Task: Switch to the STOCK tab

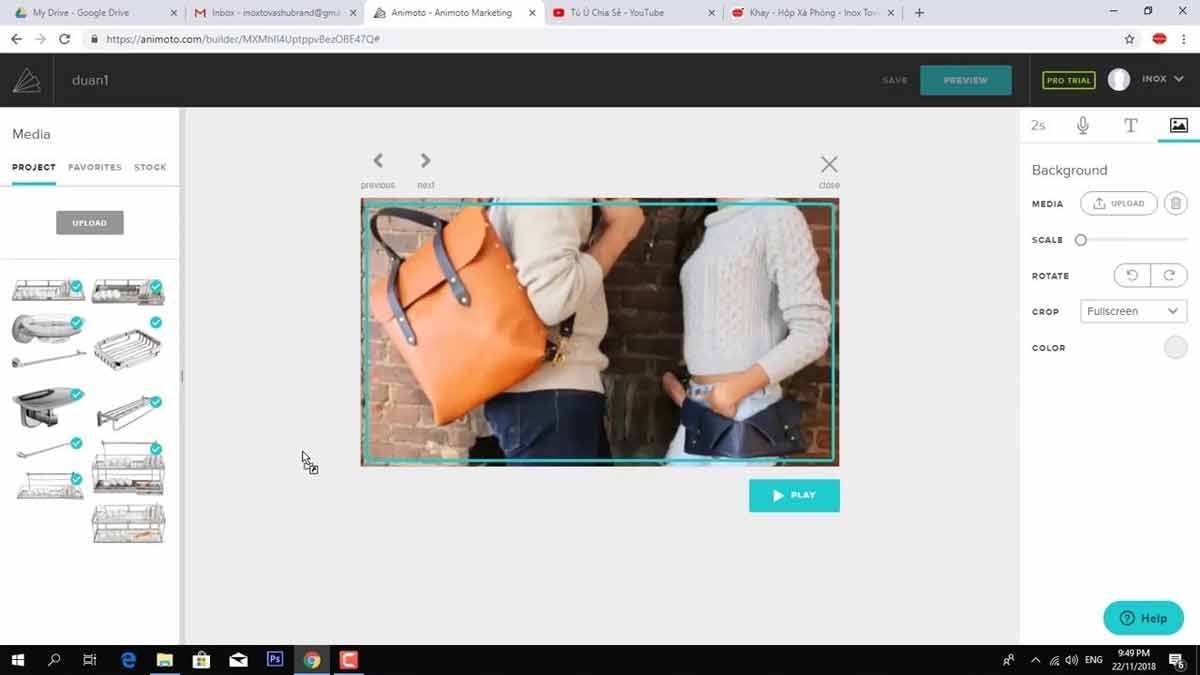Action: tap(150, 167)
